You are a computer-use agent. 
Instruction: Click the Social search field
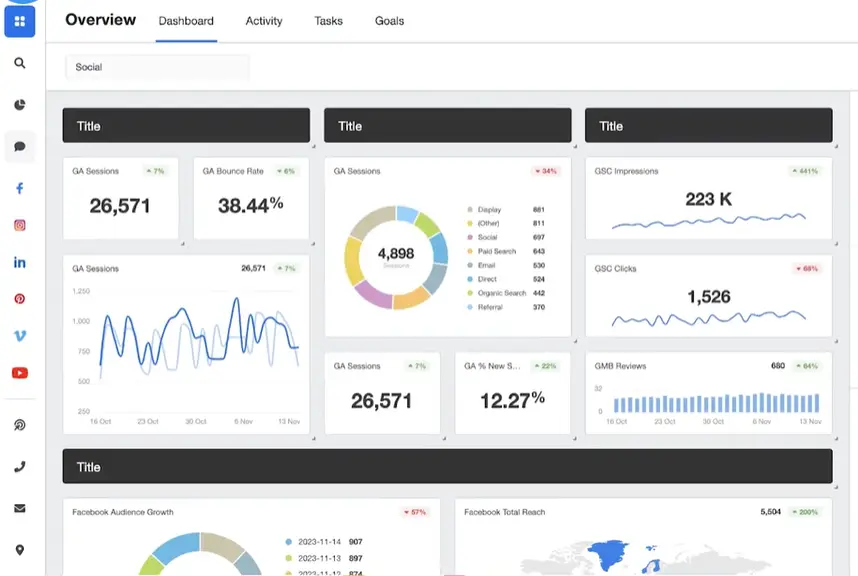coord(157,67)
